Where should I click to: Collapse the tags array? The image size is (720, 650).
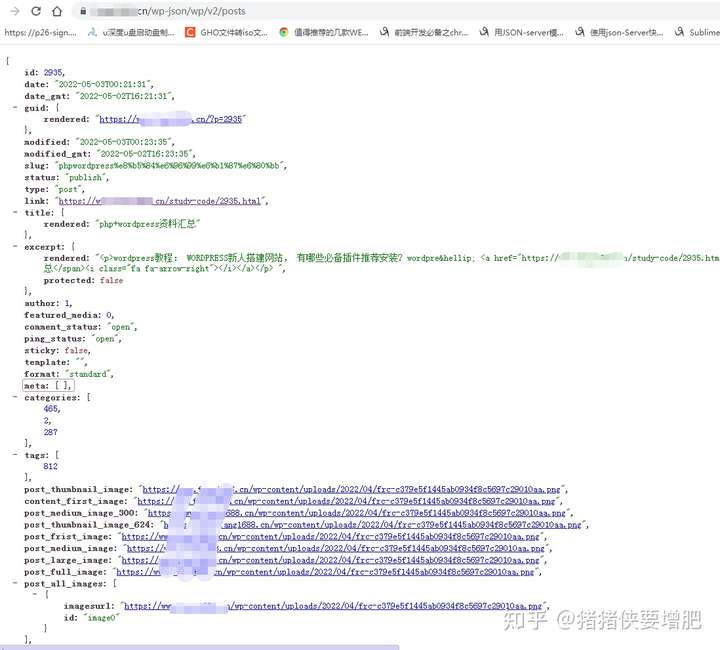(15, 455)
